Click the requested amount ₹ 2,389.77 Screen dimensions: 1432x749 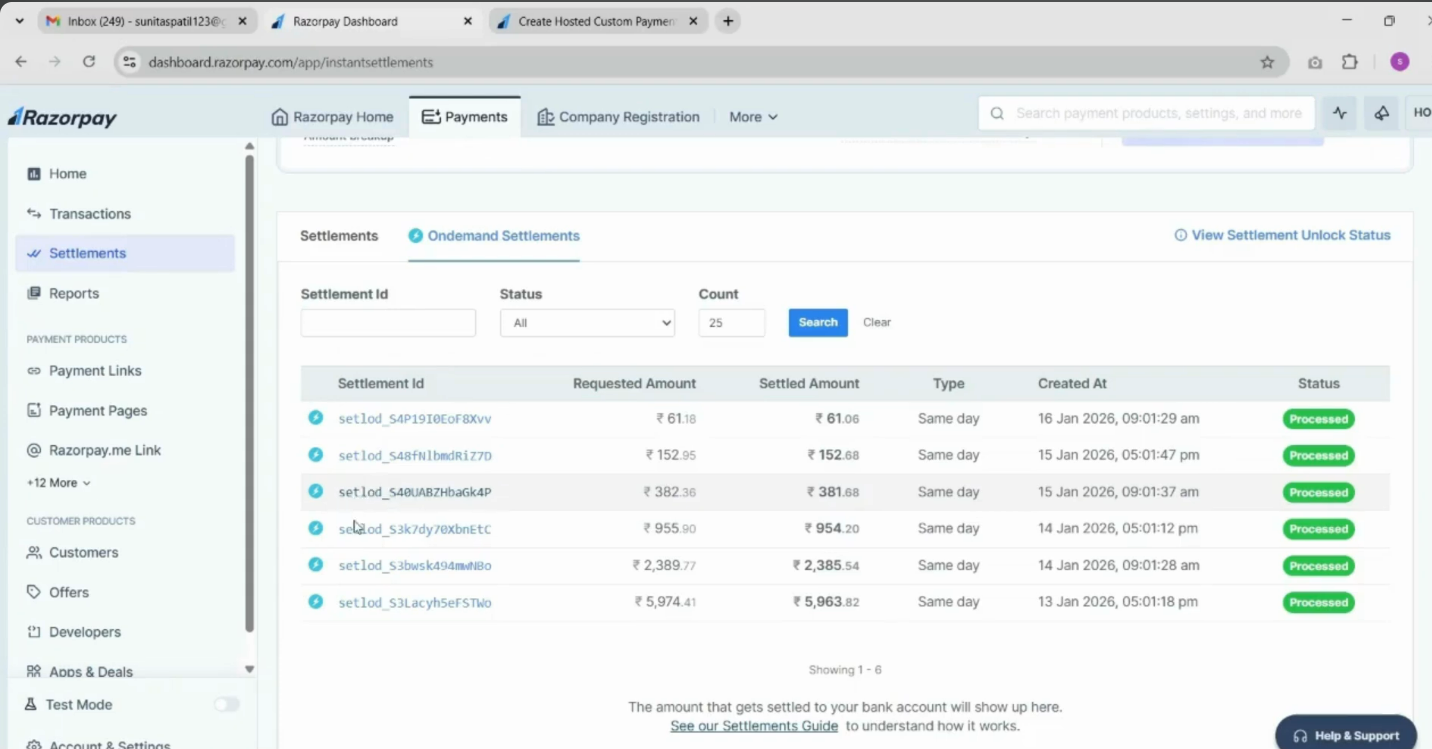664,565
